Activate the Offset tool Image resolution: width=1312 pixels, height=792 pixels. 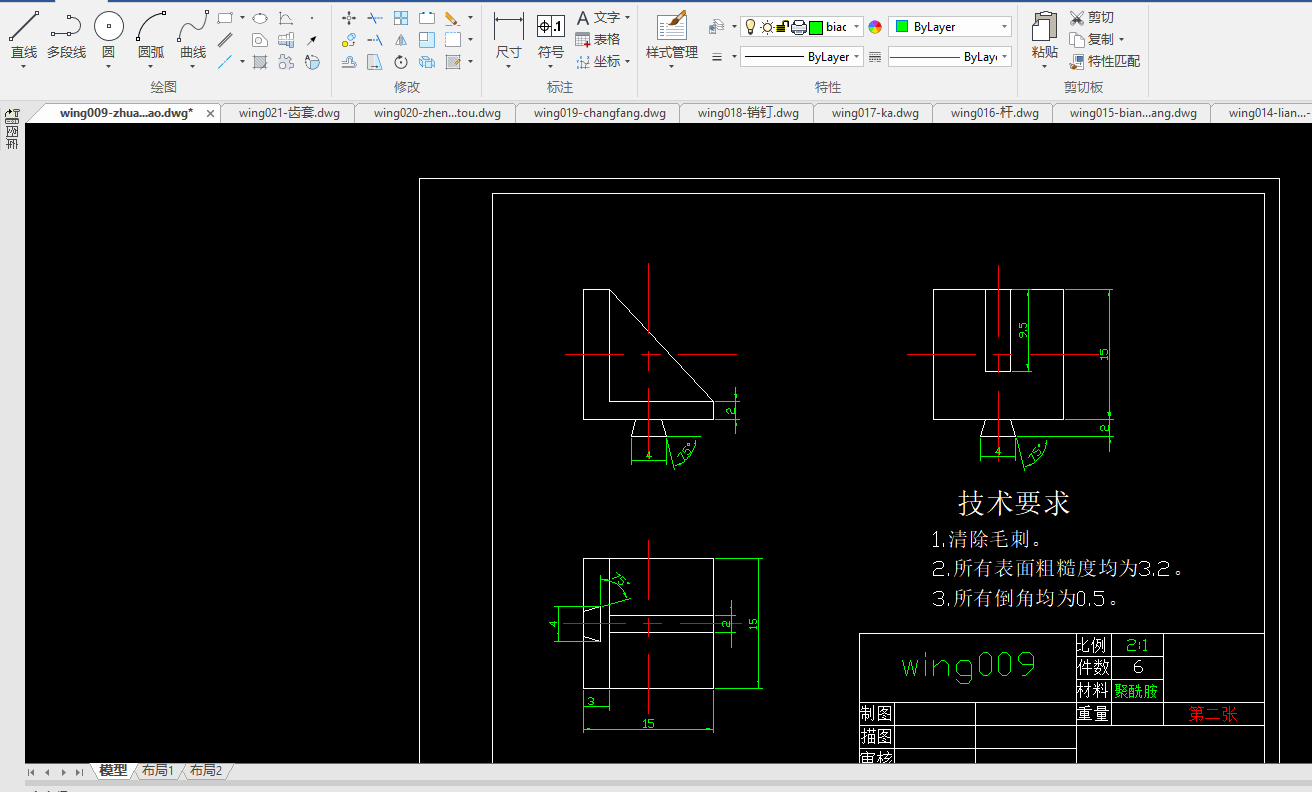349,62
